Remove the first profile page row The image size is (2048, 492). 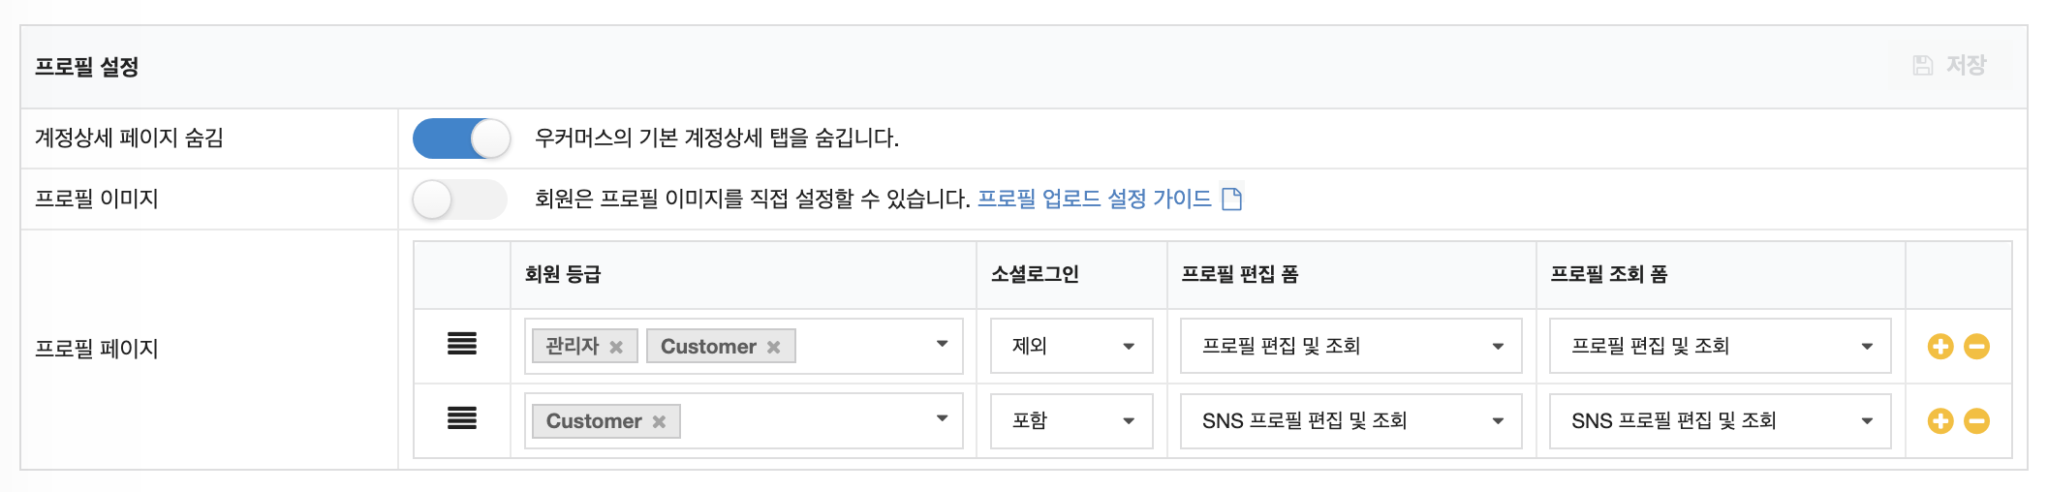pyautogui.click(x=1976, y=347)
